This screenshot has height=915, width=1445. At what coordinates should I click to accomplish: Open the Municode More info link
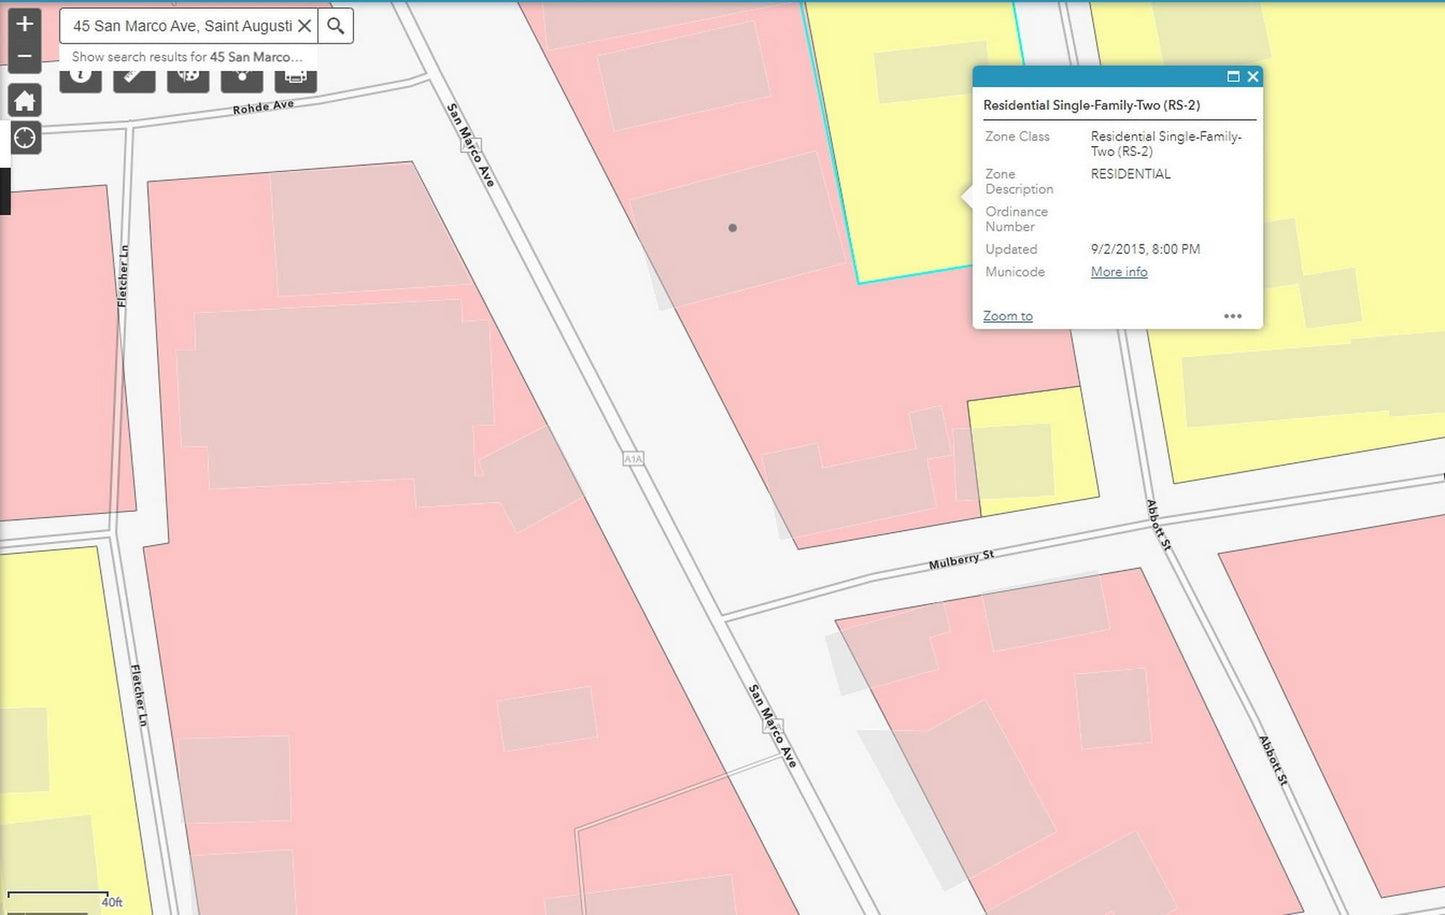[x=1119, y=272]
